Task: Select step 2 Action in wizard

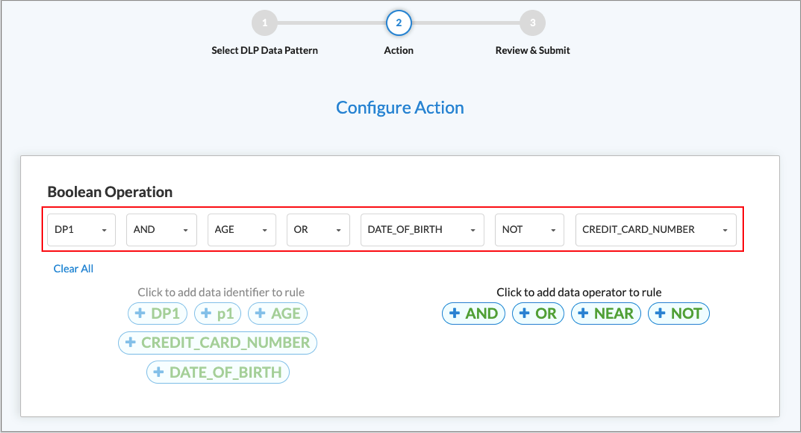Action: tap(398, 22)
